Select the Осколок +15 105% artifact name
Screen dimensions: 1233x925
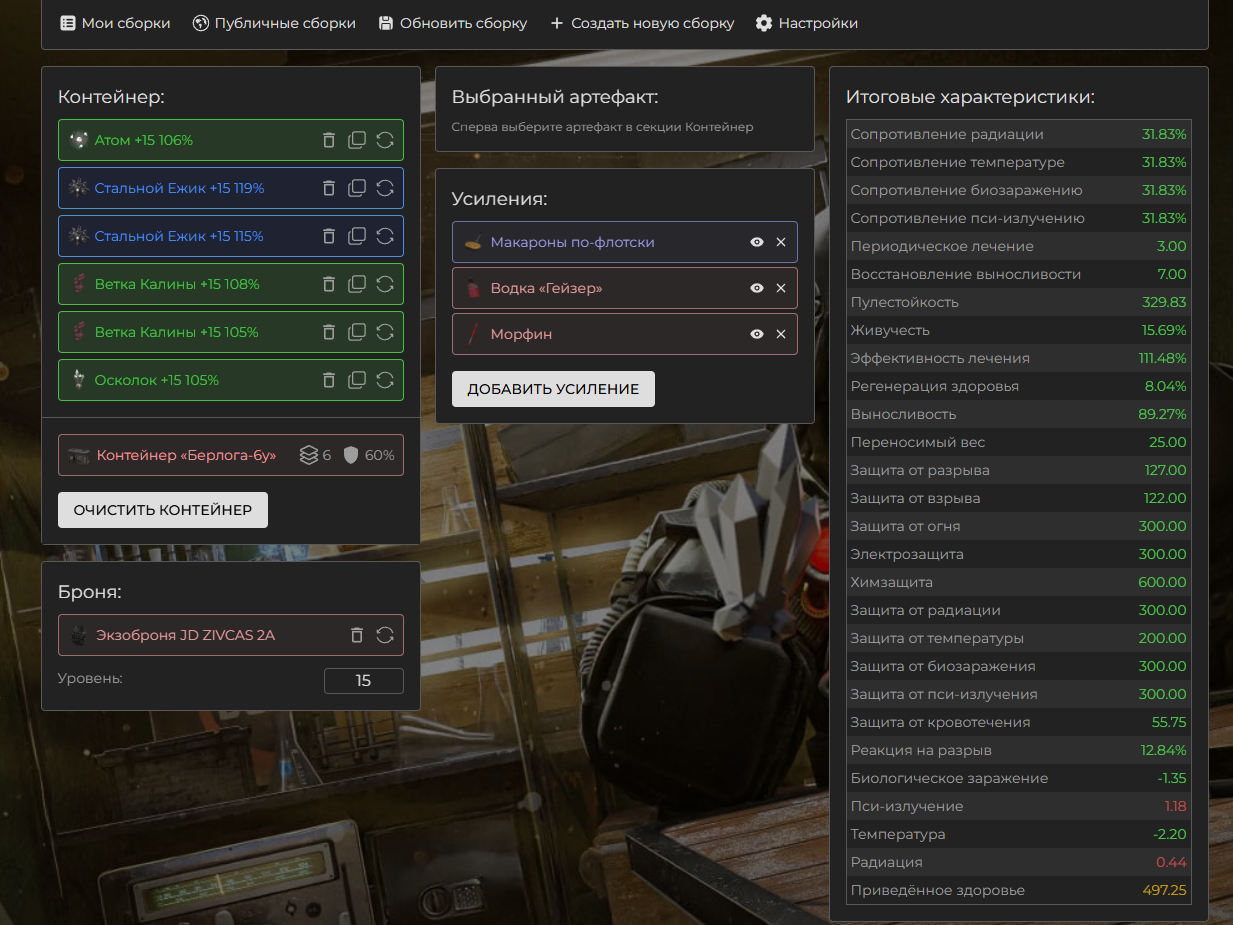pyautogui.click(x=157, y=380)
